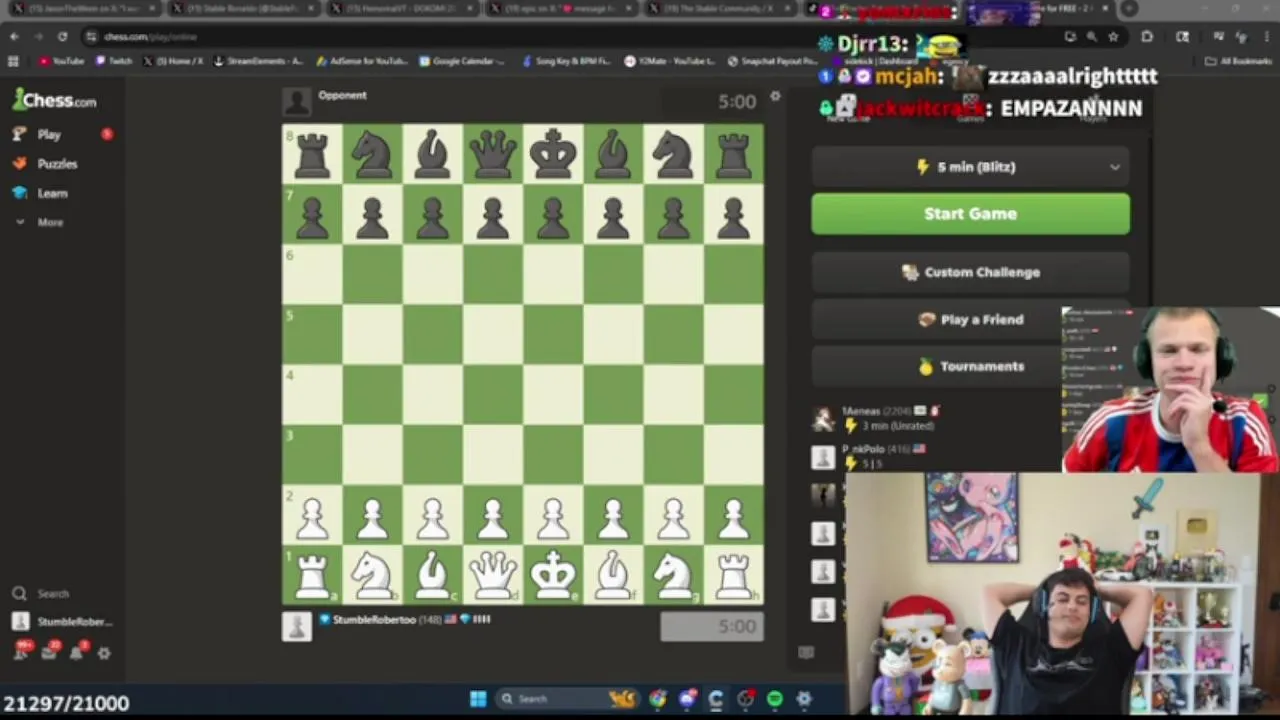Open Spotify from the taskbar
Screen dimensions: 1280x720
tap(775, 699)
